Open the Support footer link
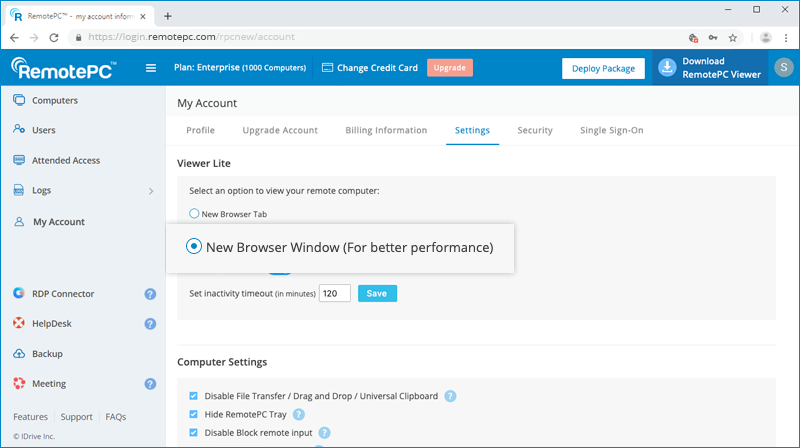This screenshot has height=448, width=800. 77,417
